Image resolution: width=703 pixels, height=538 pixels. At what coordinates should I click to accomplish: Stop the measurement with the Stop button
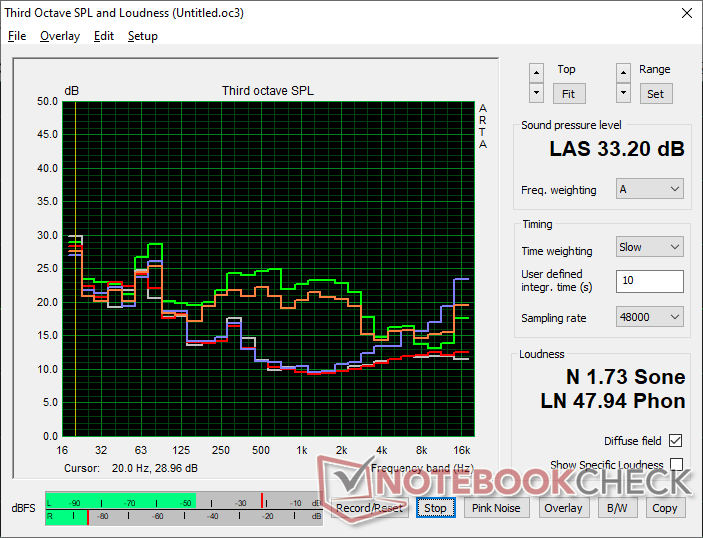tap(435, 508)
